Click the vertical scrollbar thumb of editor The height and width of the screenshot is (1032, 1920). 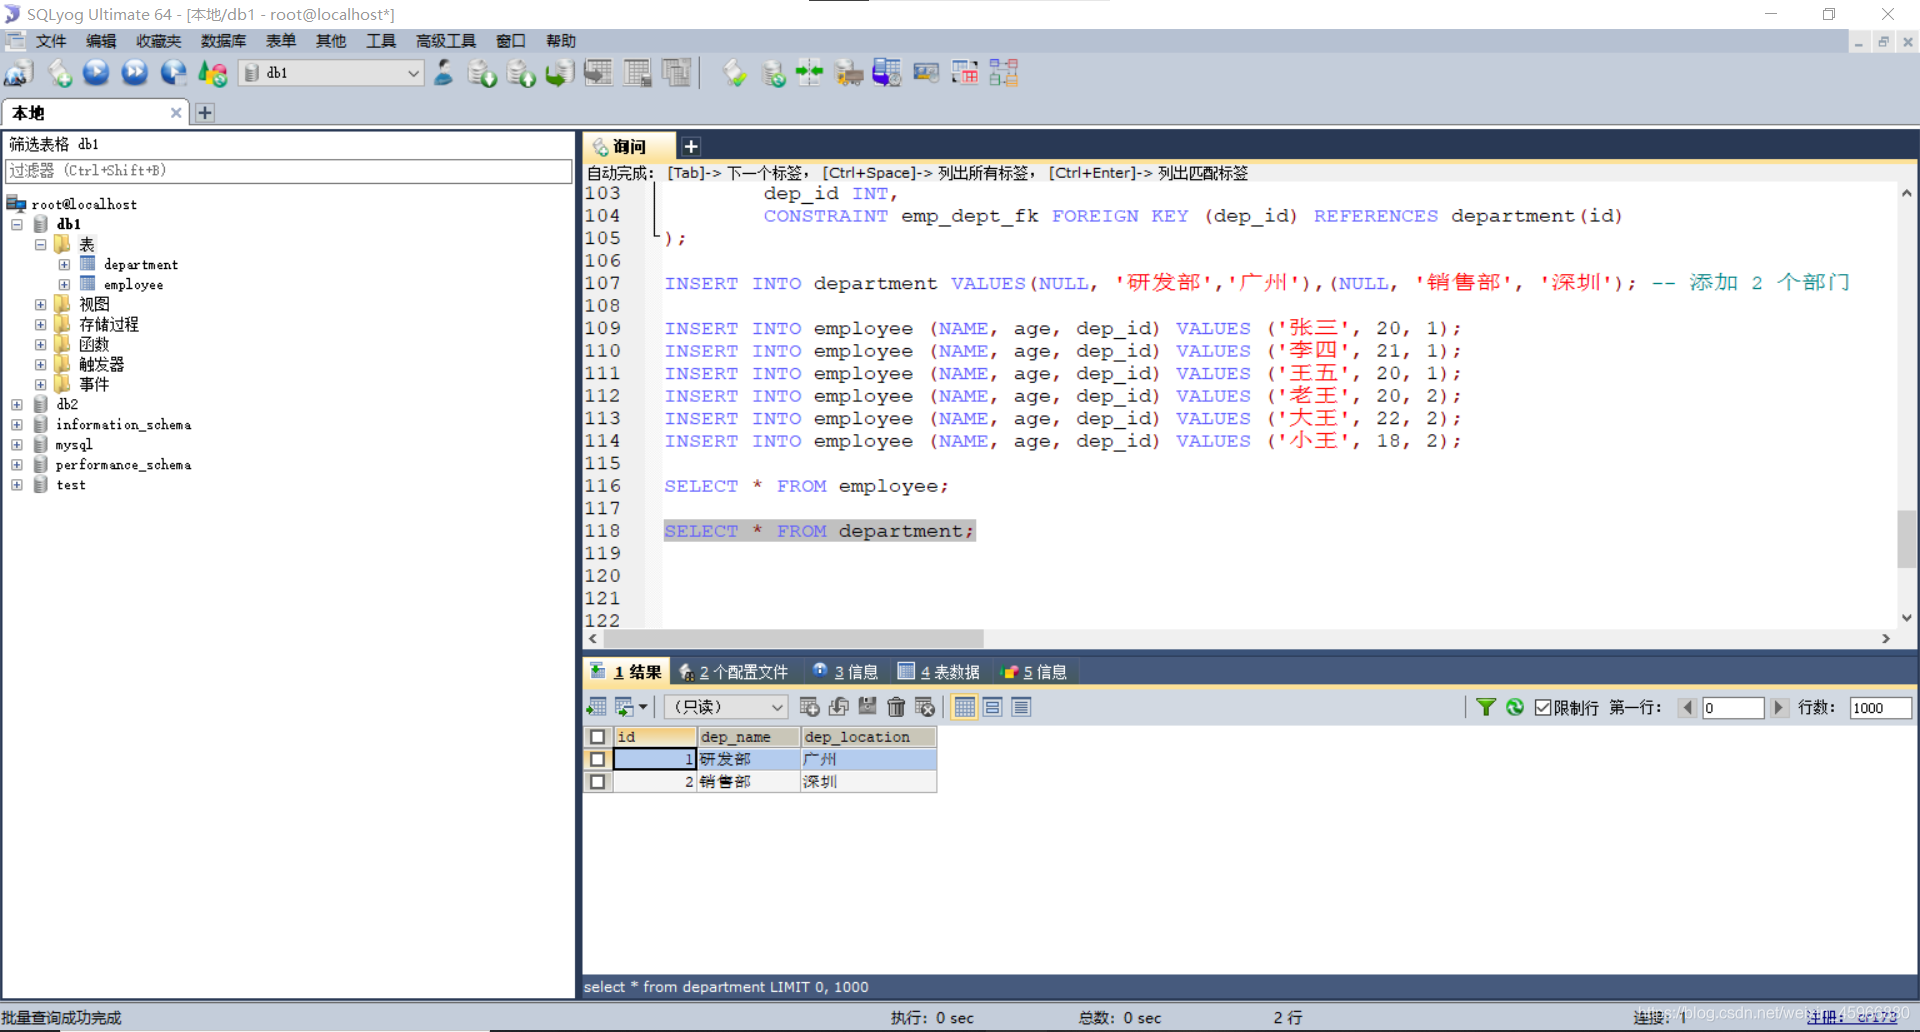(x=1906, y=538)
